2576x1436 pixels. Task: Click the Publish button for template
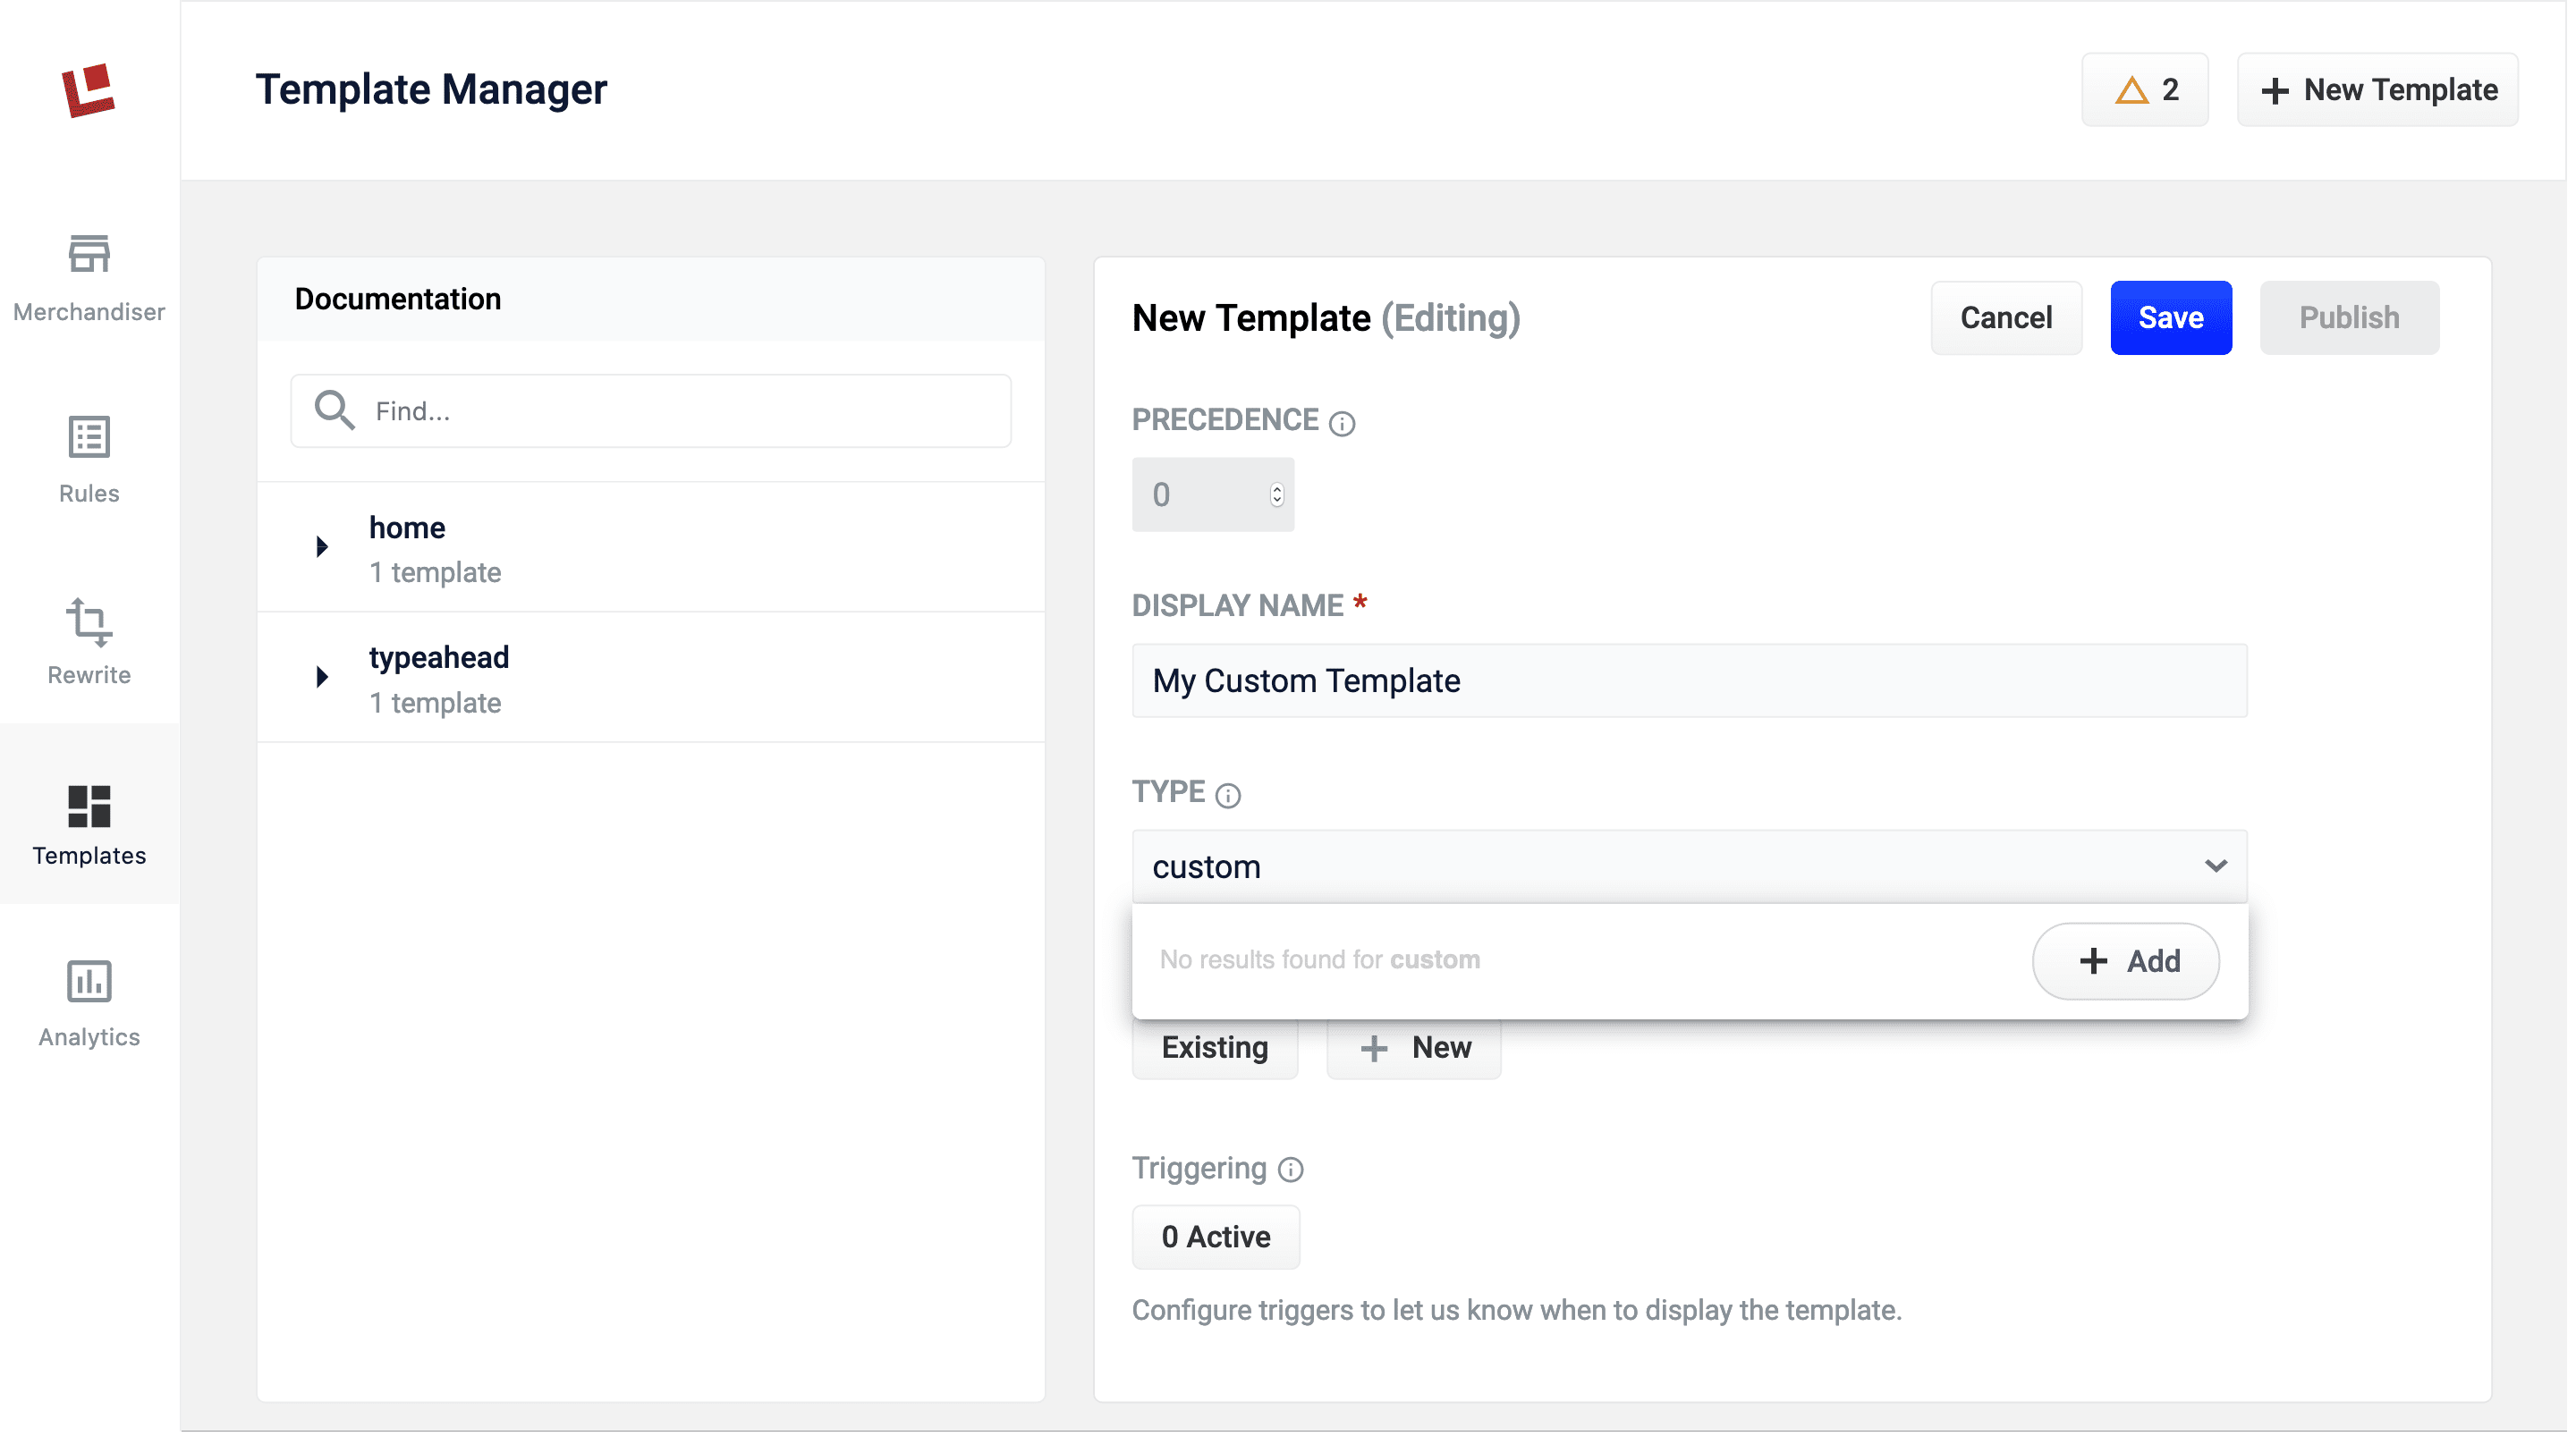2348,317
